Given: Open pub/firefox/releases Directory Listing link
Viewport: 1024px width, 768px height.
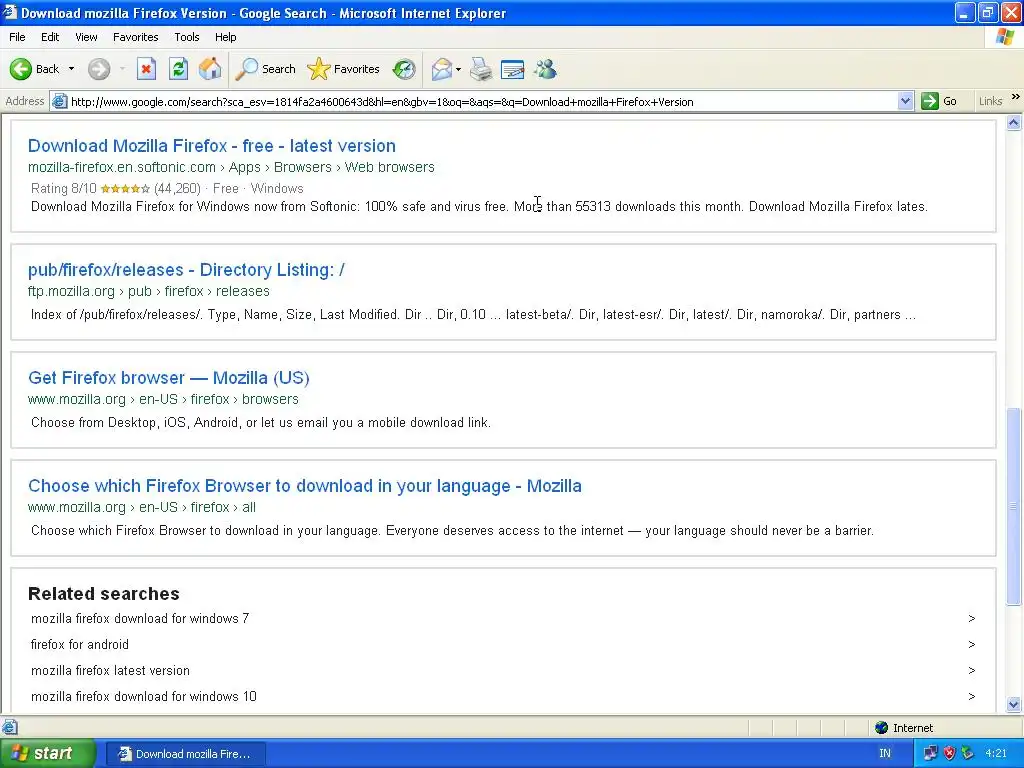Looking at the screenshot, I should point(186,270).
